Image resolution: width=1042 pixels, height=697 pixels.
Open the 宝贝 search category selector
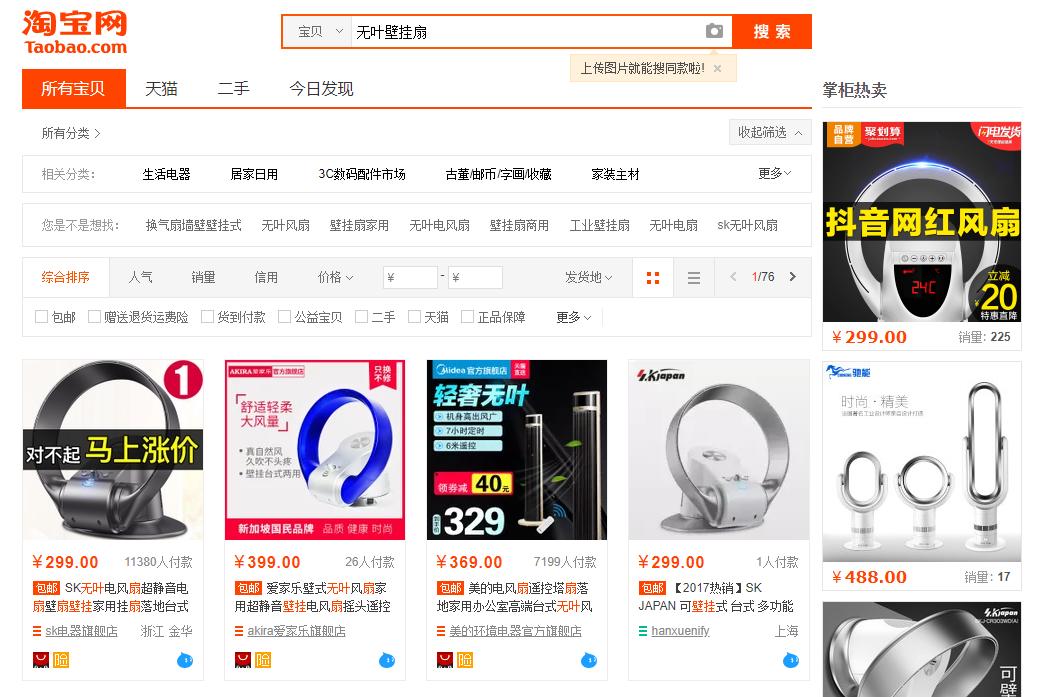[x=315, y=31]
